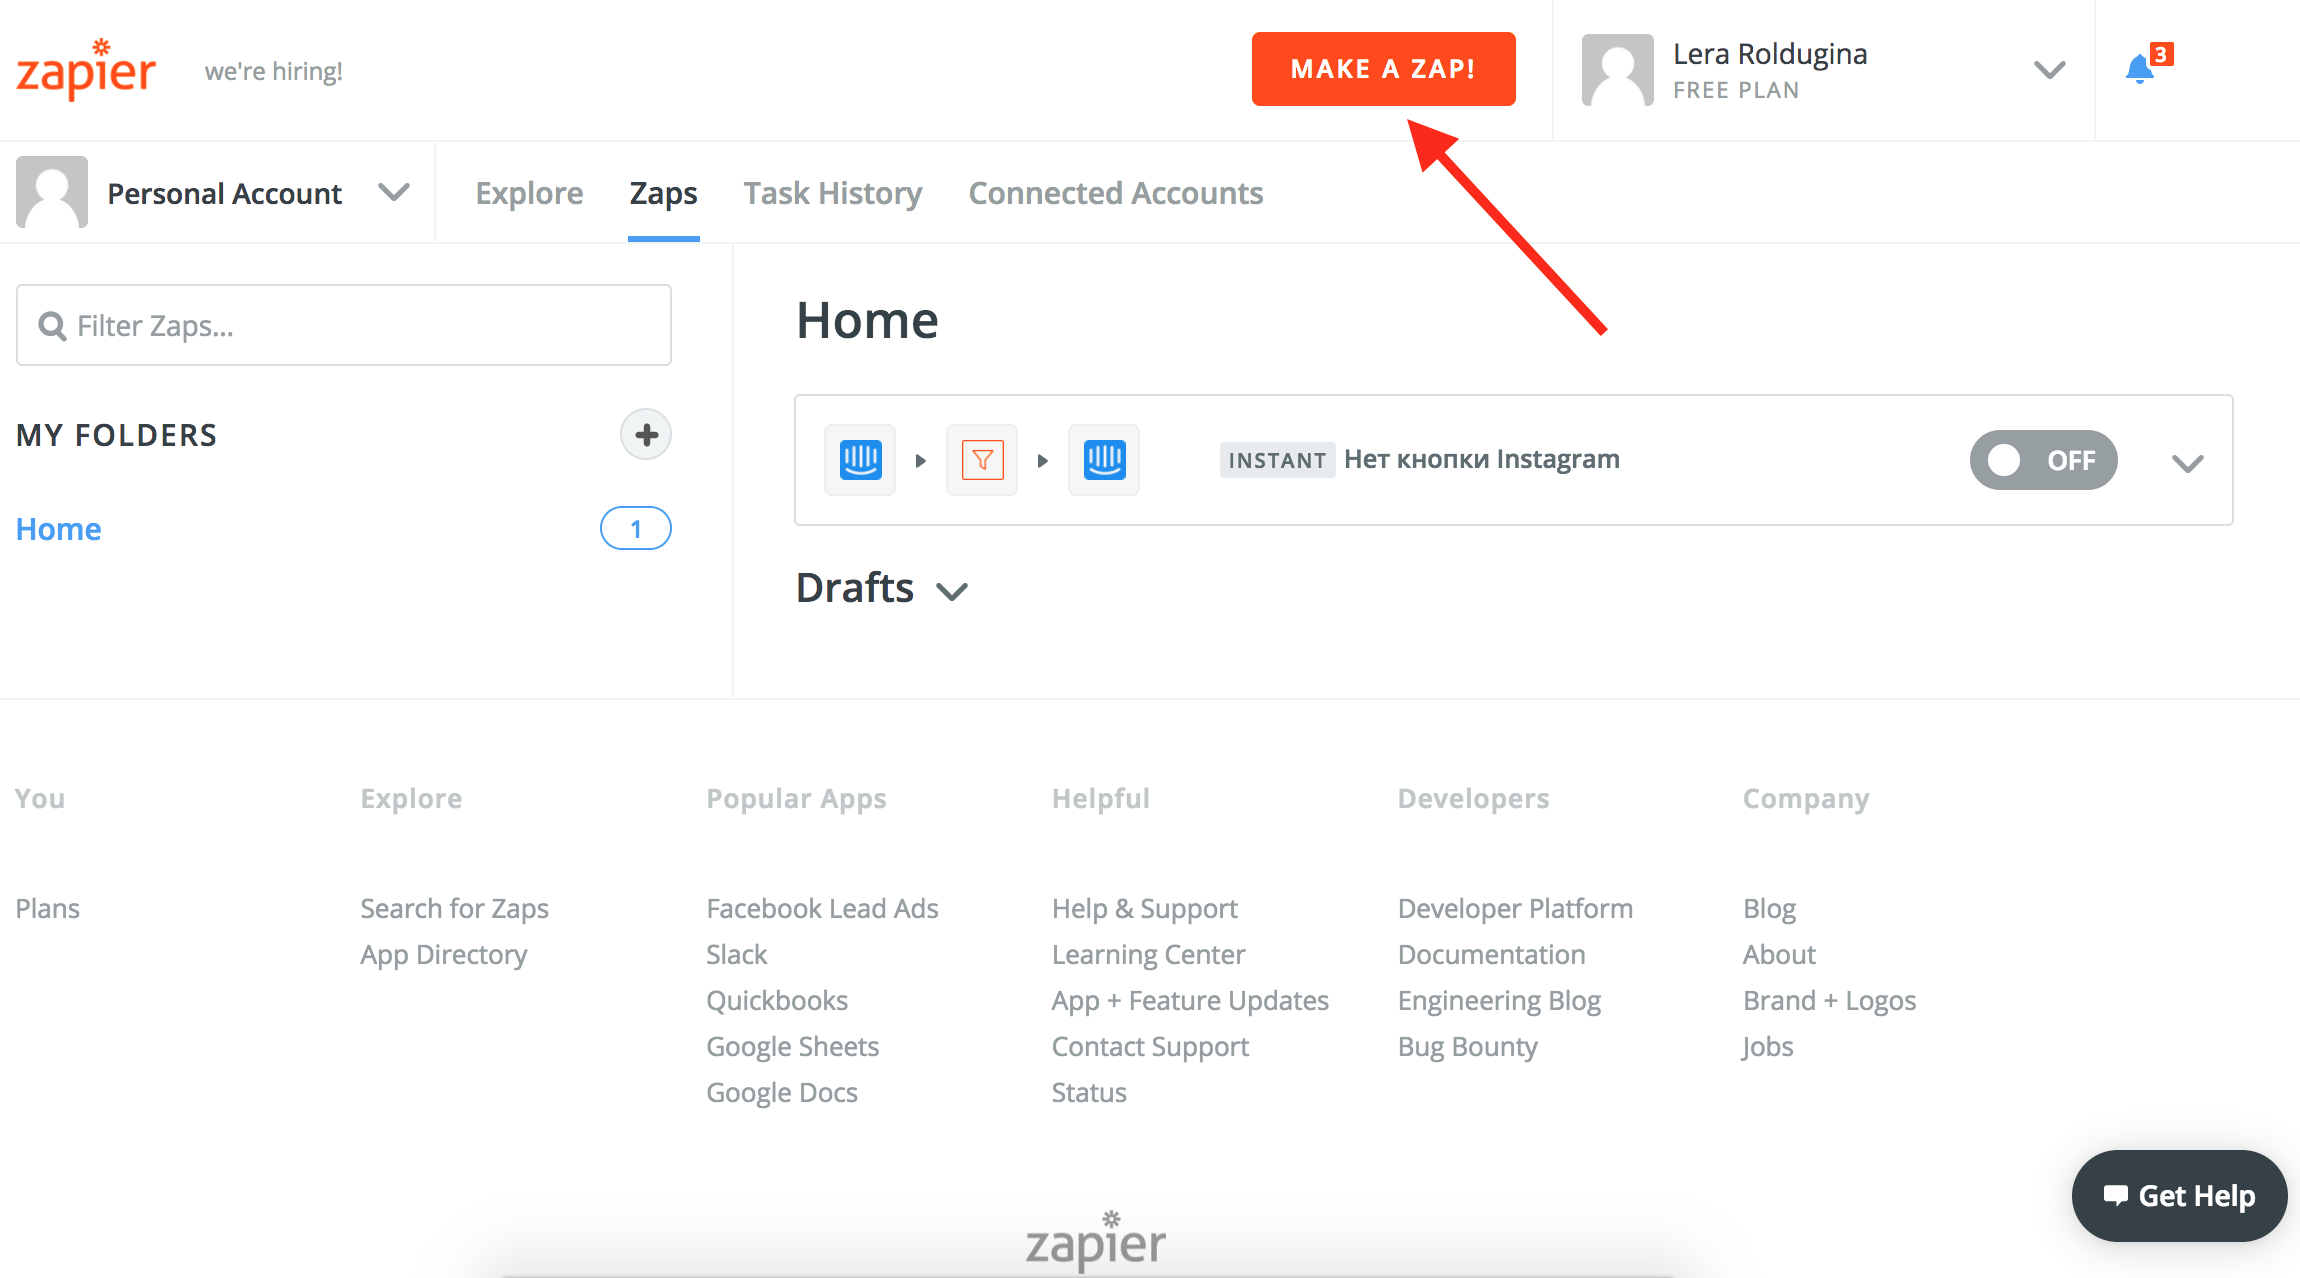This screenshot has width=2300, height=1278.
Task: Click the Zapier logo in header
Action: [x=86, y=69]
